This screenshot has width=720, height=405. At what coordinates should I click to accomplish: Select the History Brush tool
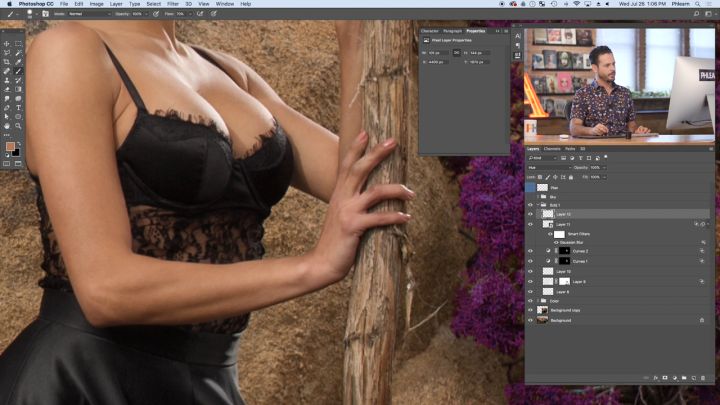pyautogui.click(x=18, y=80)
